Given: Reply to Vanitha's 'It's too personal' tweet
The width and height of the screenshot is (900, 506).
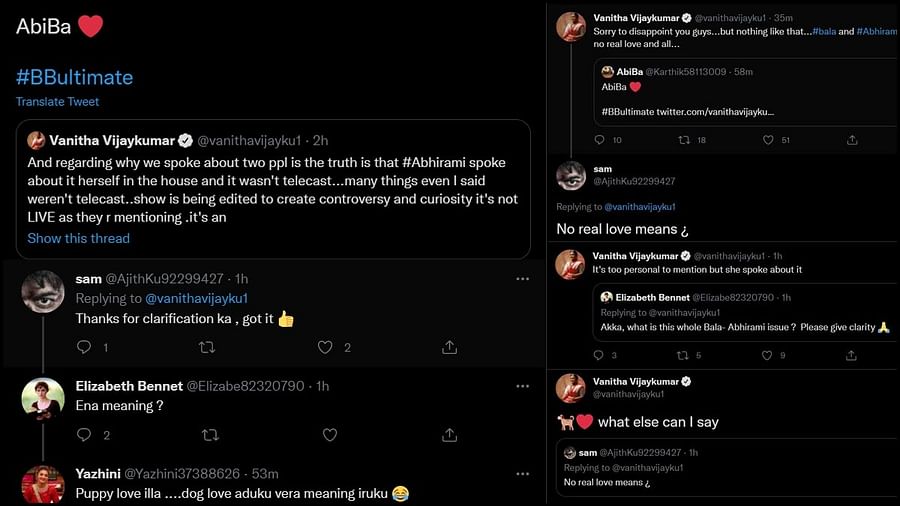Looking at the screenshot, I should point(599,355).
